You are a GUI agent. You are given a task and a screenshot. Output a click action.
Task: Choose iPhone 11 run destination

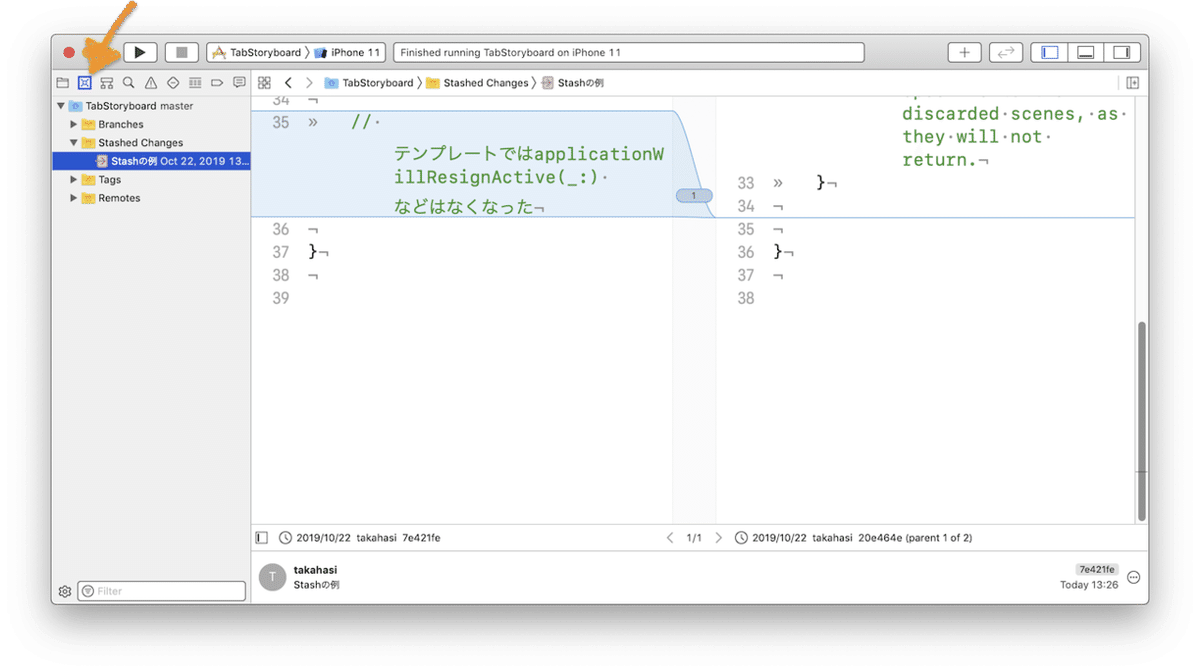348,52
